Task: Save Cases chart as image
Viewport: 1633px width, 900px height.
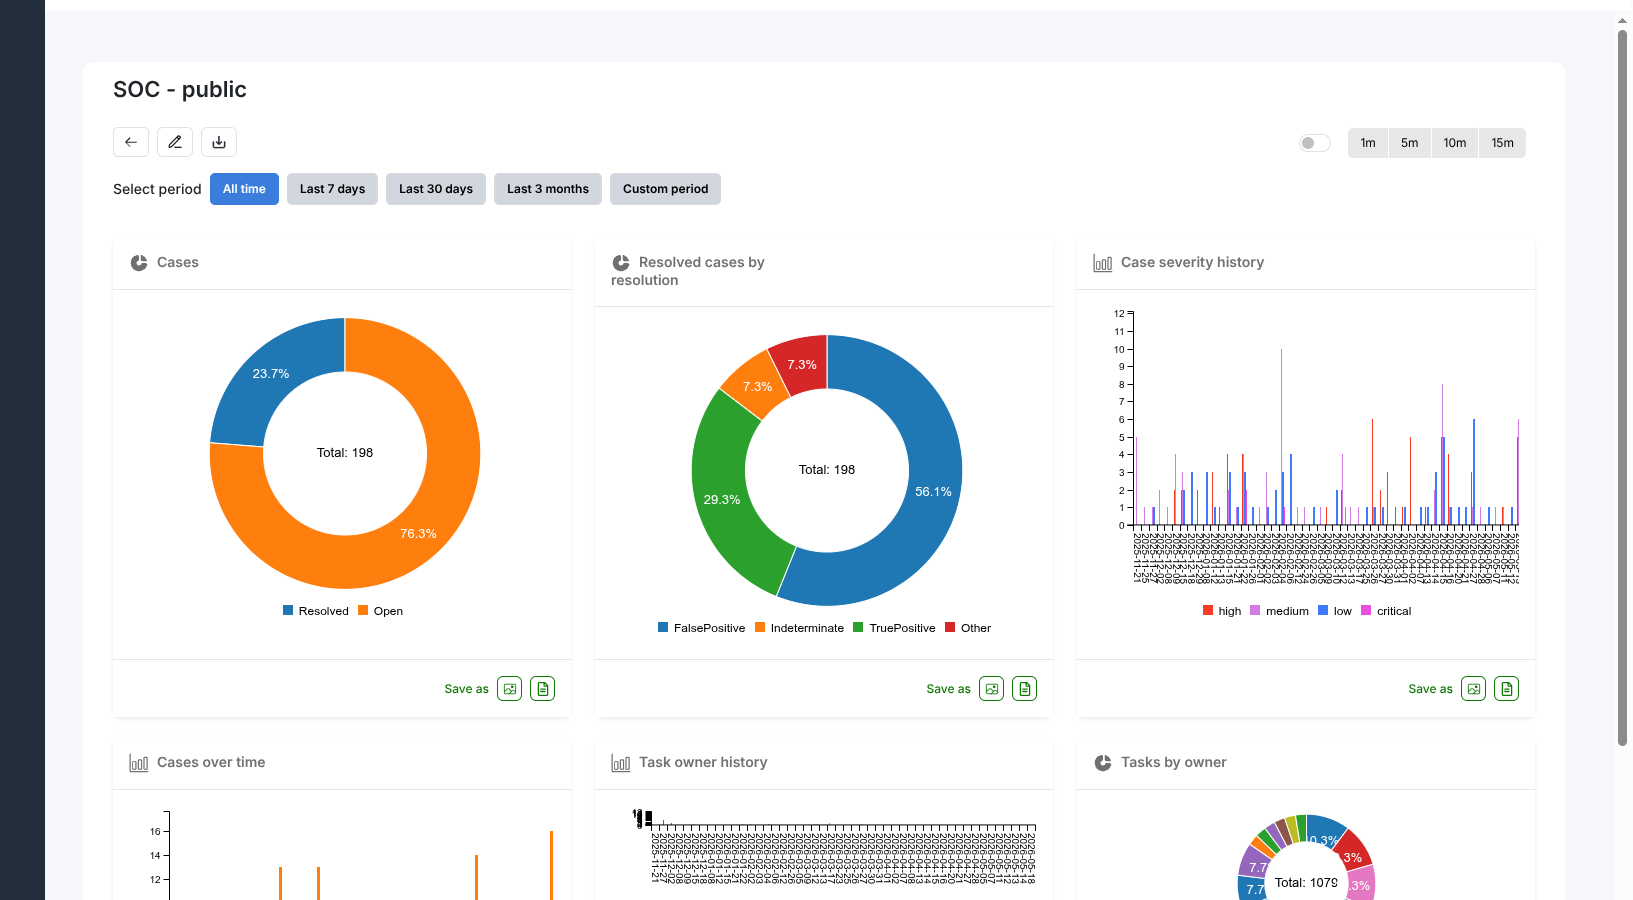Action: click(x=510, y=689)
